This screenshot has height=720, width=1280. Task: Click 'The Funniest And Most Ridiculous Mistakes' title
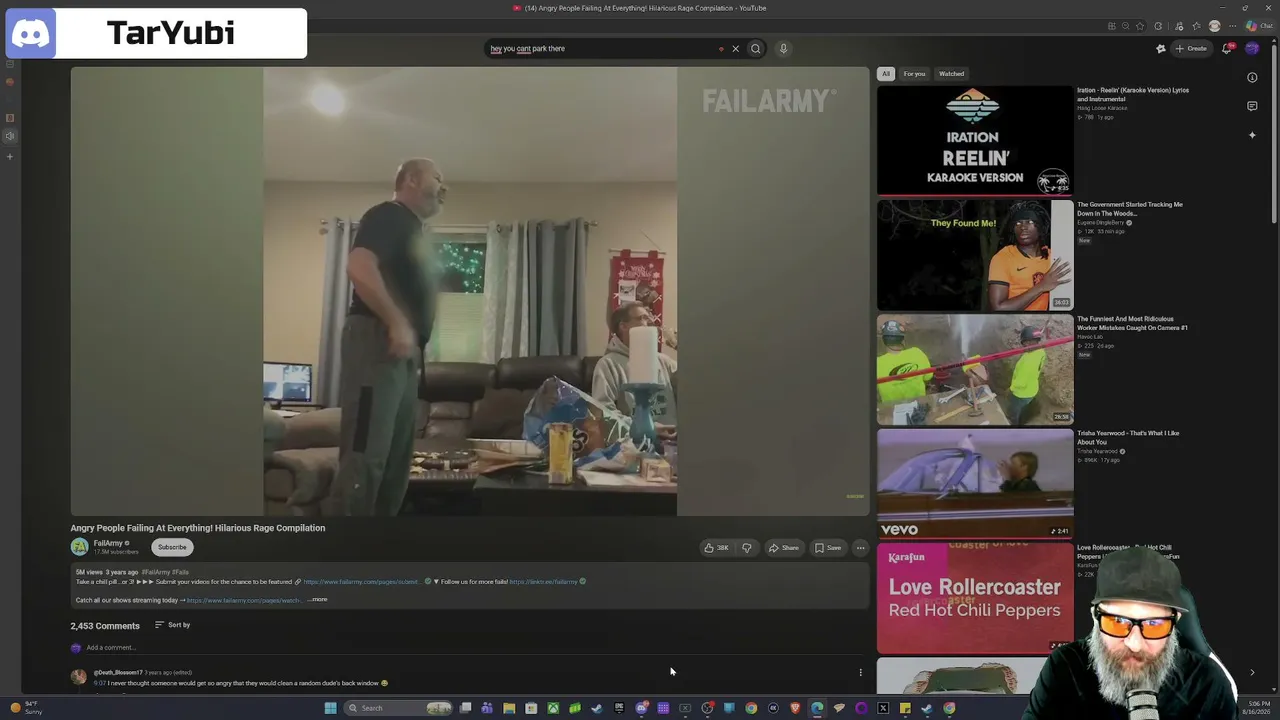[x=1132, y=323]
